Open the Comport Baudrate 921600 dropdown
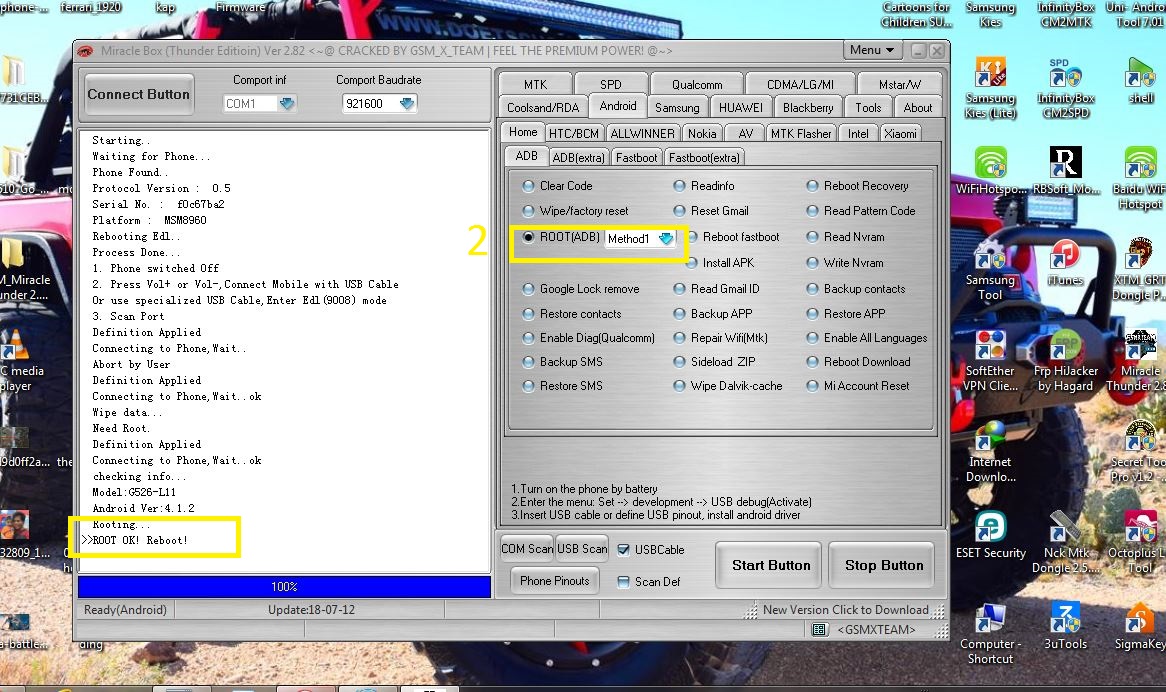The width and height of the screenshot is (1166, 692). [x=406, y=103]
